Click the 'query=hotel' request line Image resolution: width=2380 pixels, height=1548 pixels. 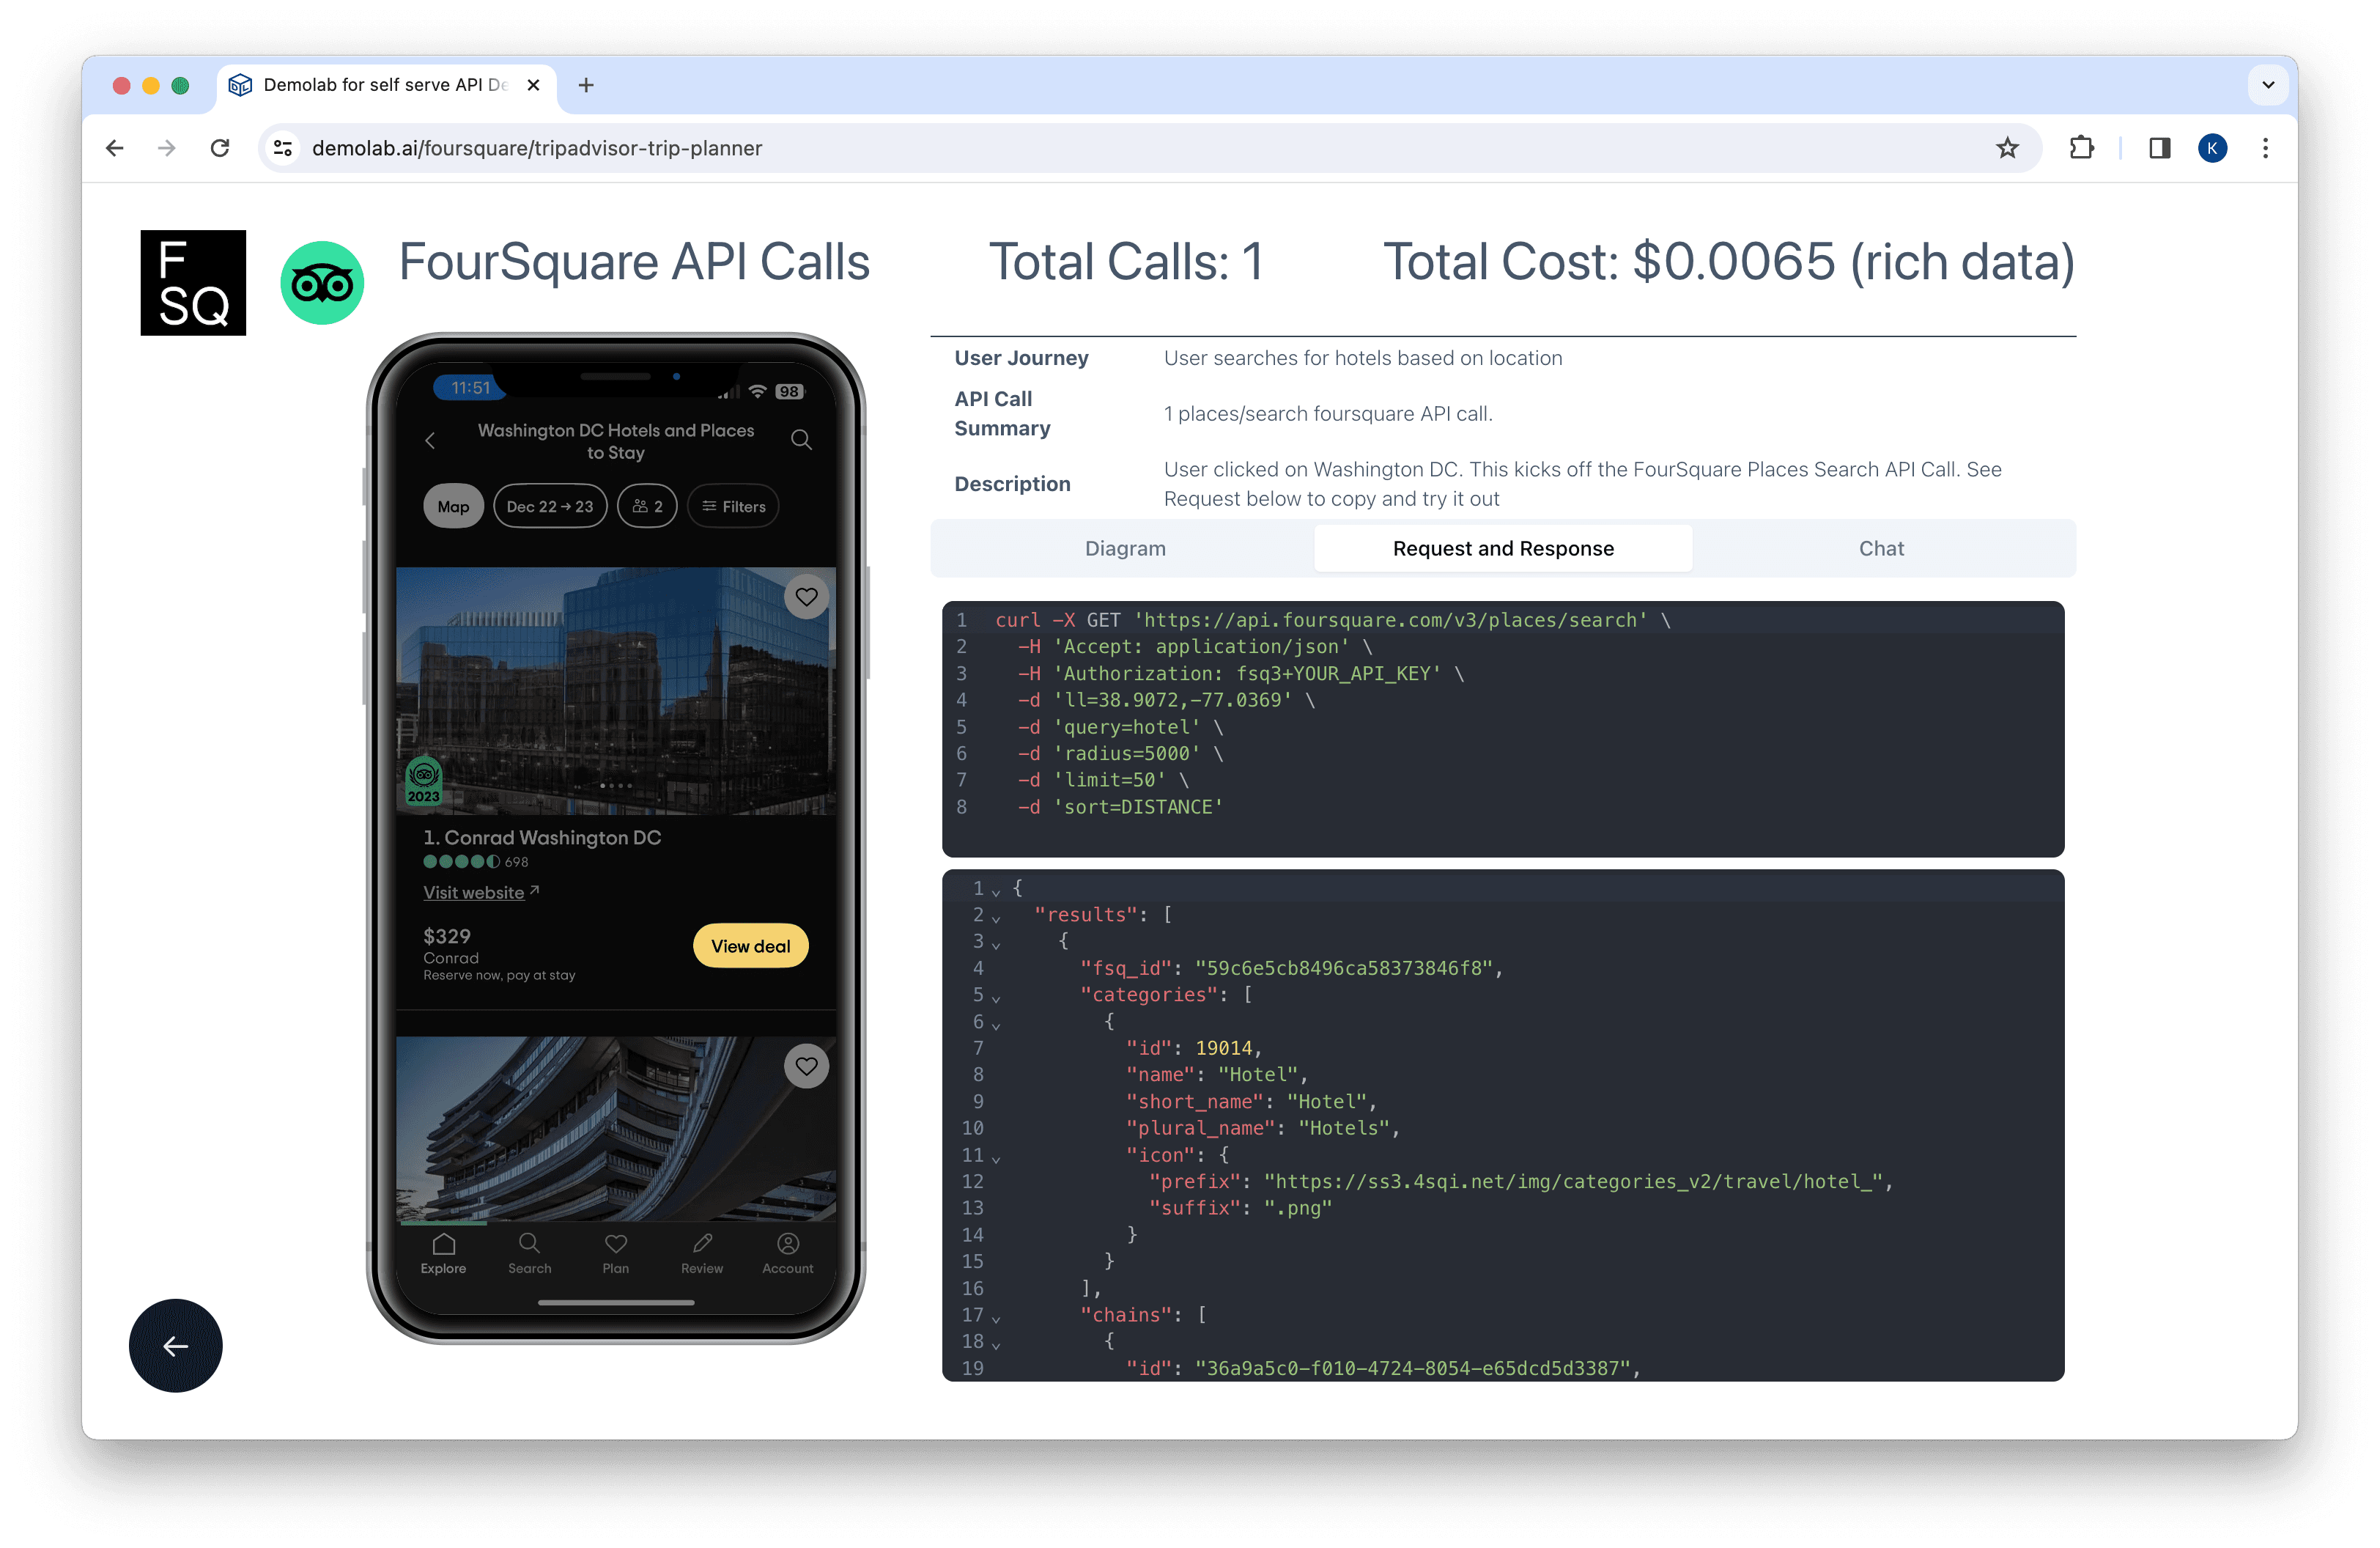pos(1121,727)
